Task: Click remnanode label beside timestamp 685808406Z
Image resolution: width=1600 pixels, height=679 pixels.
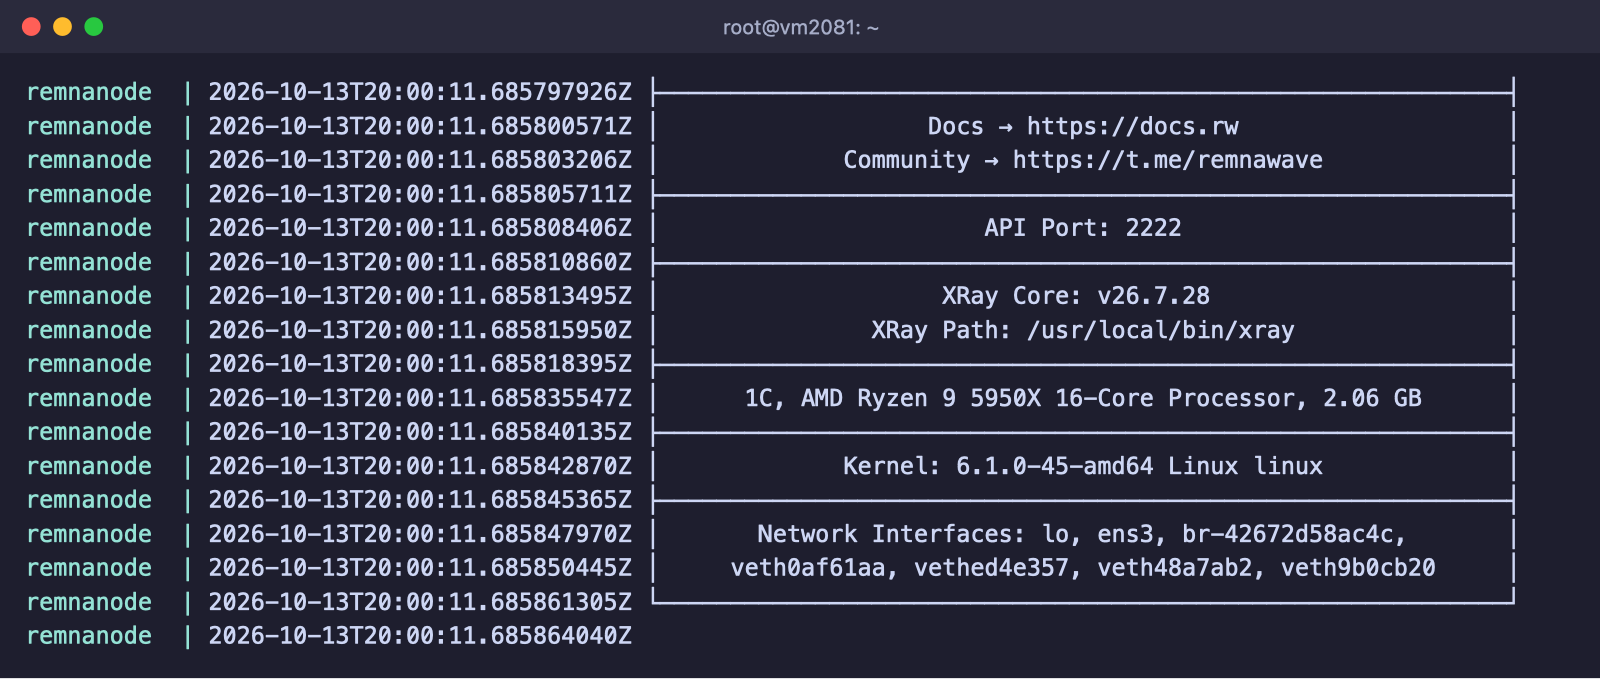Action: click(89, 228)
